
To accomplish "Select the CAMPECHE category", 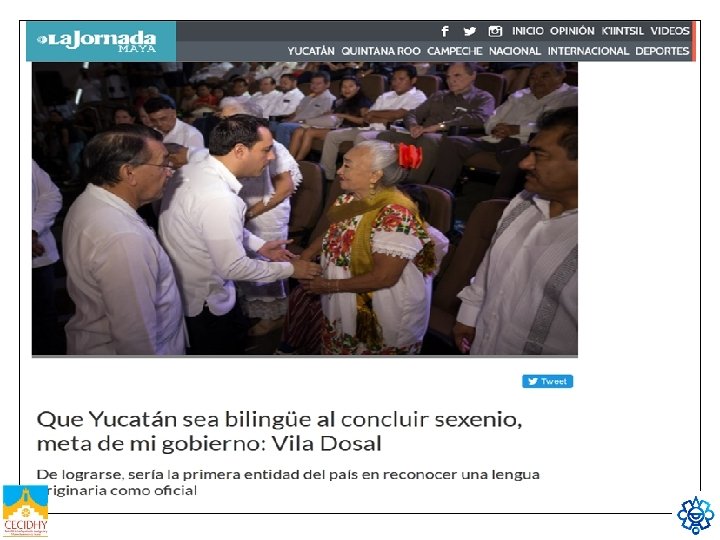I will pos(455,51).
